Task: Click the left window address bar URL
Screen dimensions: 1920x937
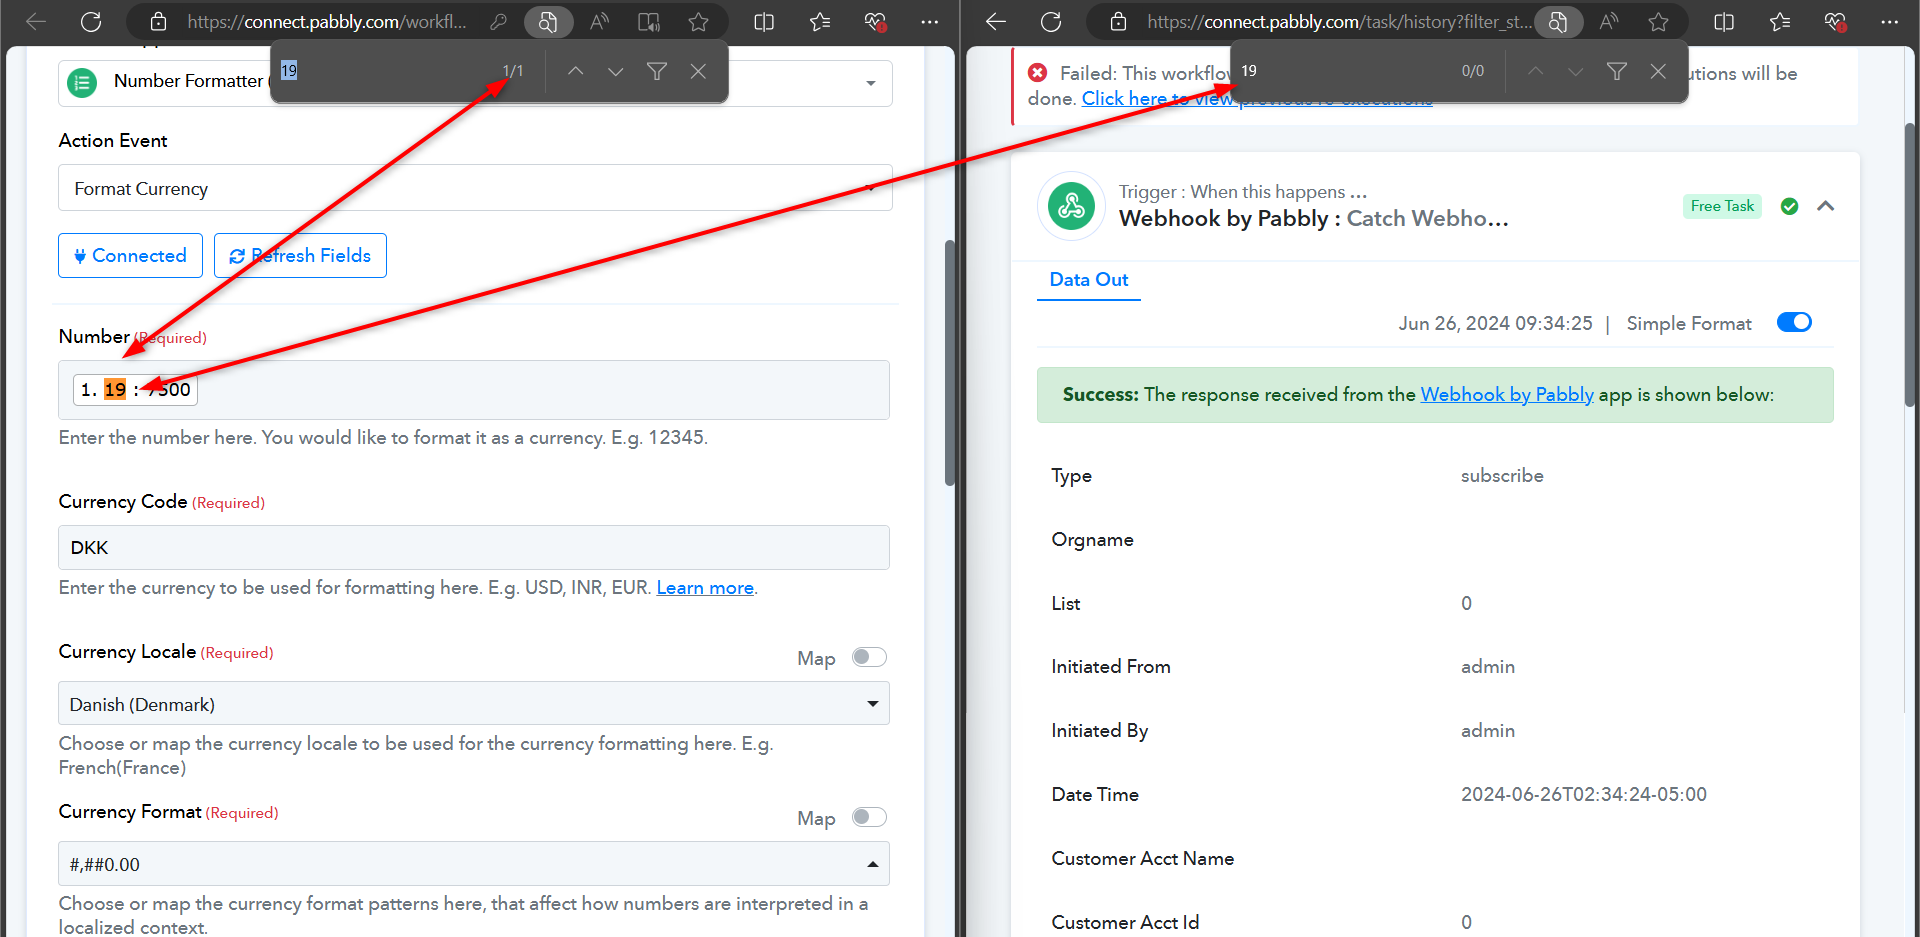Action: tap(327, 22)
